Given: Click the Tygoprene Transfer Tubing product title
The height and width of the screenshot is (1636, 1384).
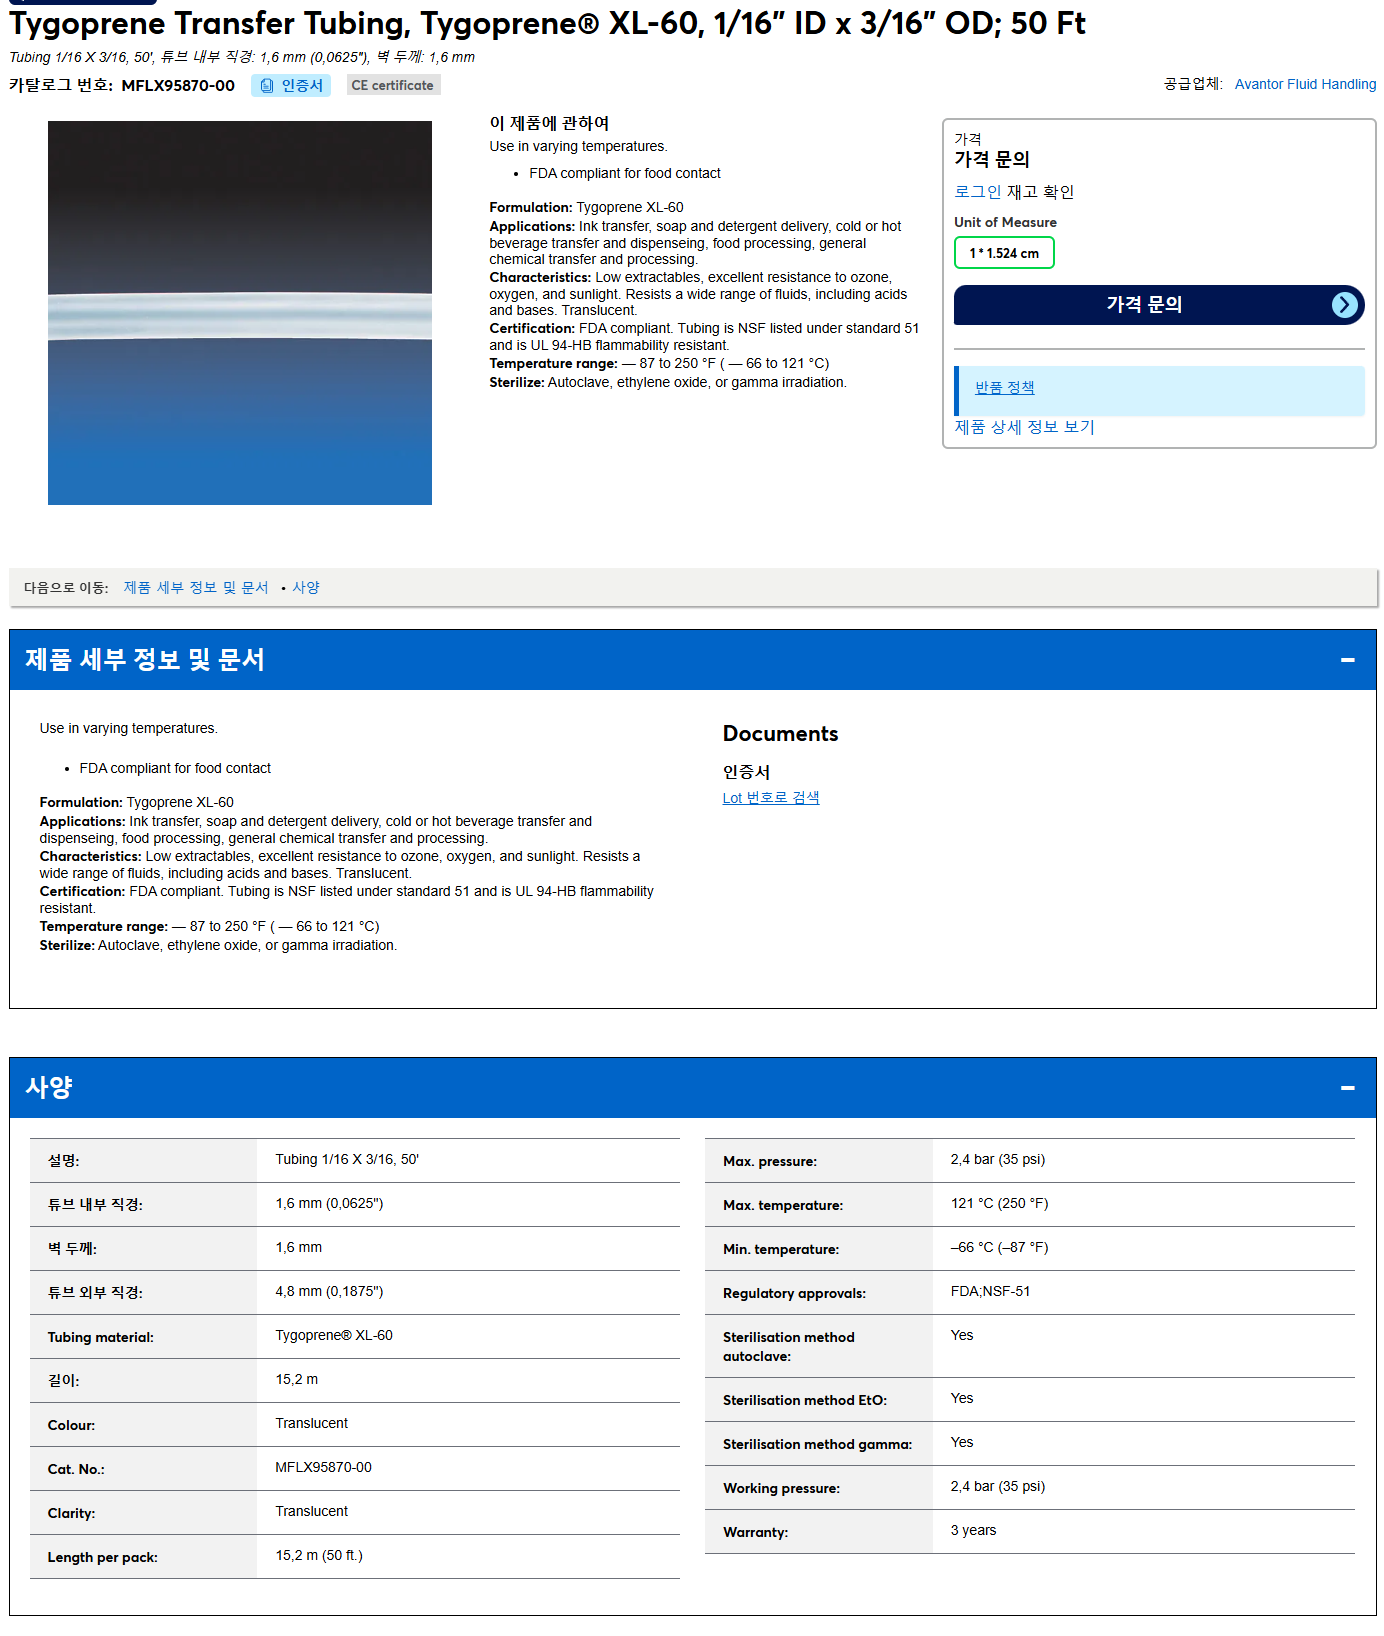Looking at the screenshot, I should pos(547,23).
